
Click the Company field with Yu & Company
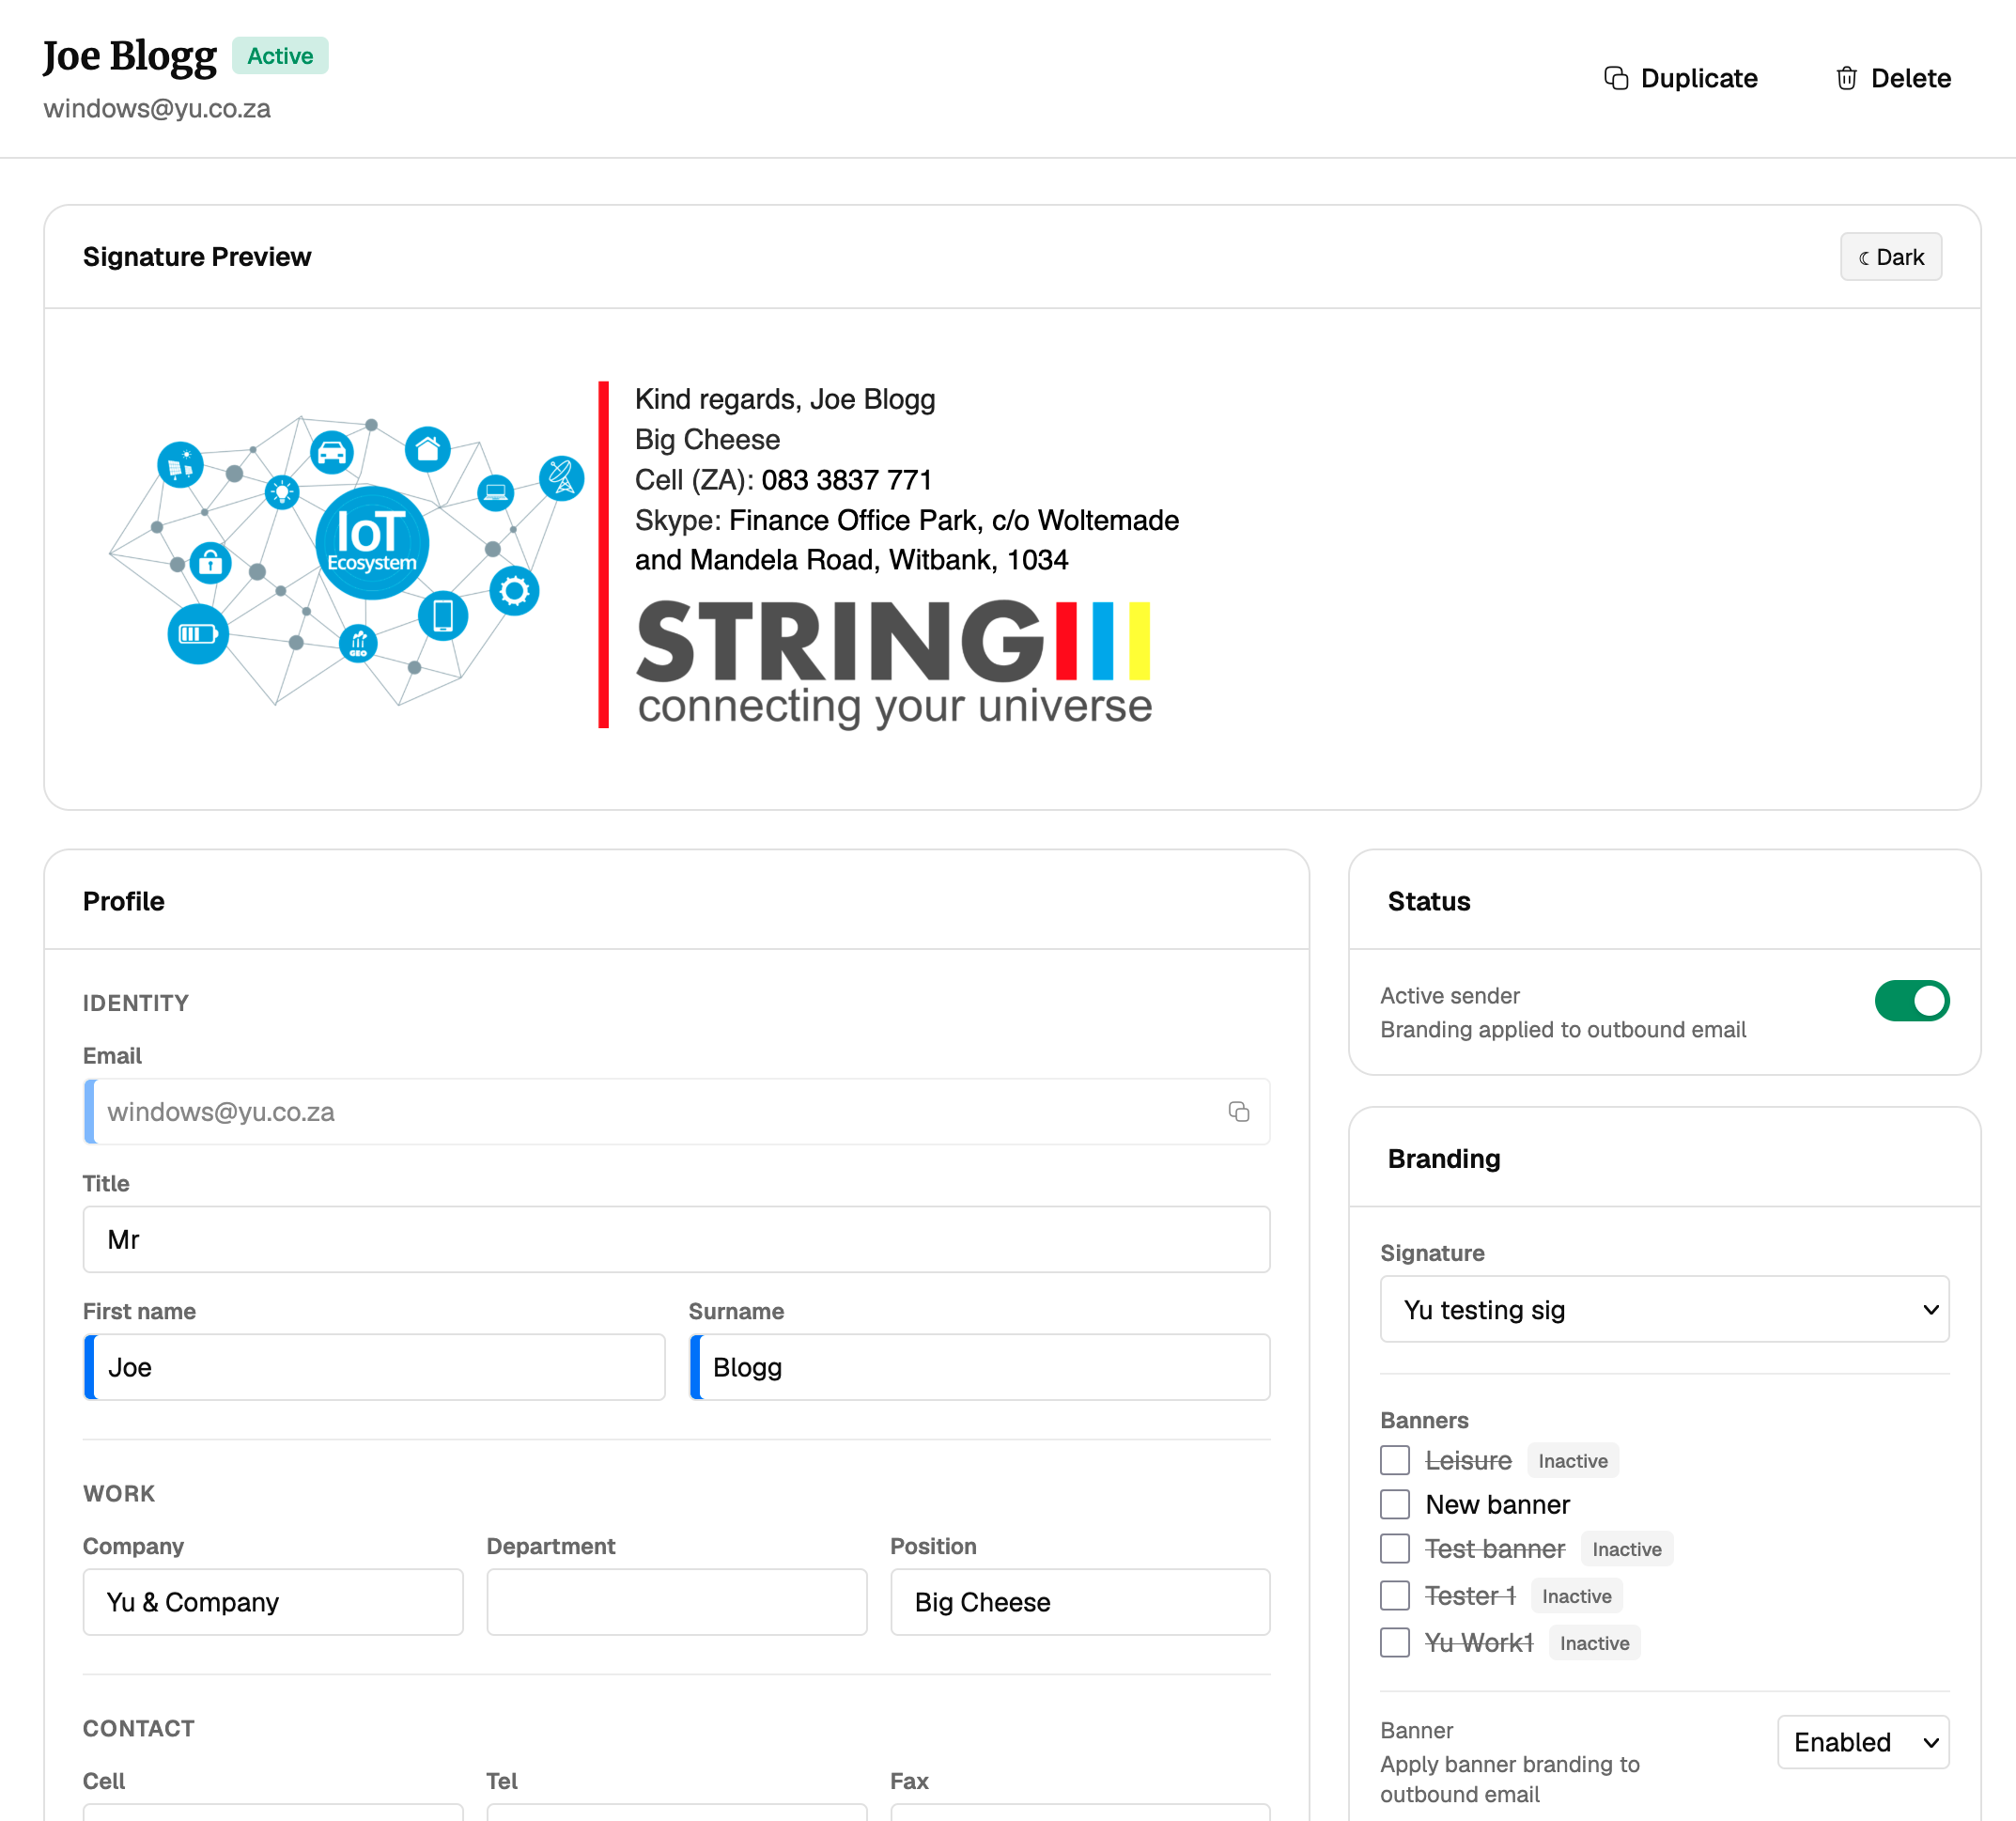tap(273, 1602)
